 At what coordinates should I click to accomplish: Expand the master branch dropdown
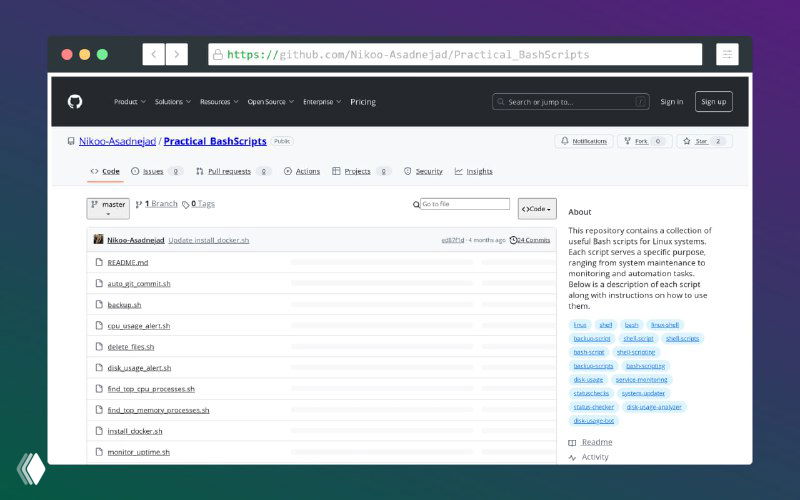pyautogui.click(x=109, y=208)
